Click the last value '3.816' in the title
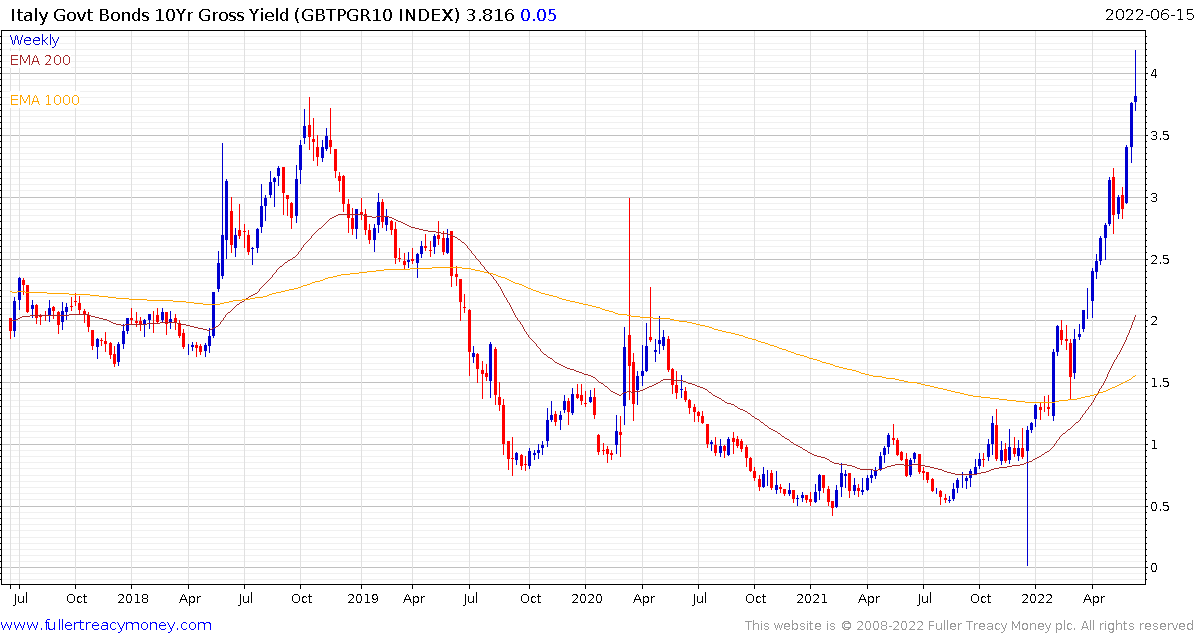Viewport: 1195px width, 640px height. point(491,16)
